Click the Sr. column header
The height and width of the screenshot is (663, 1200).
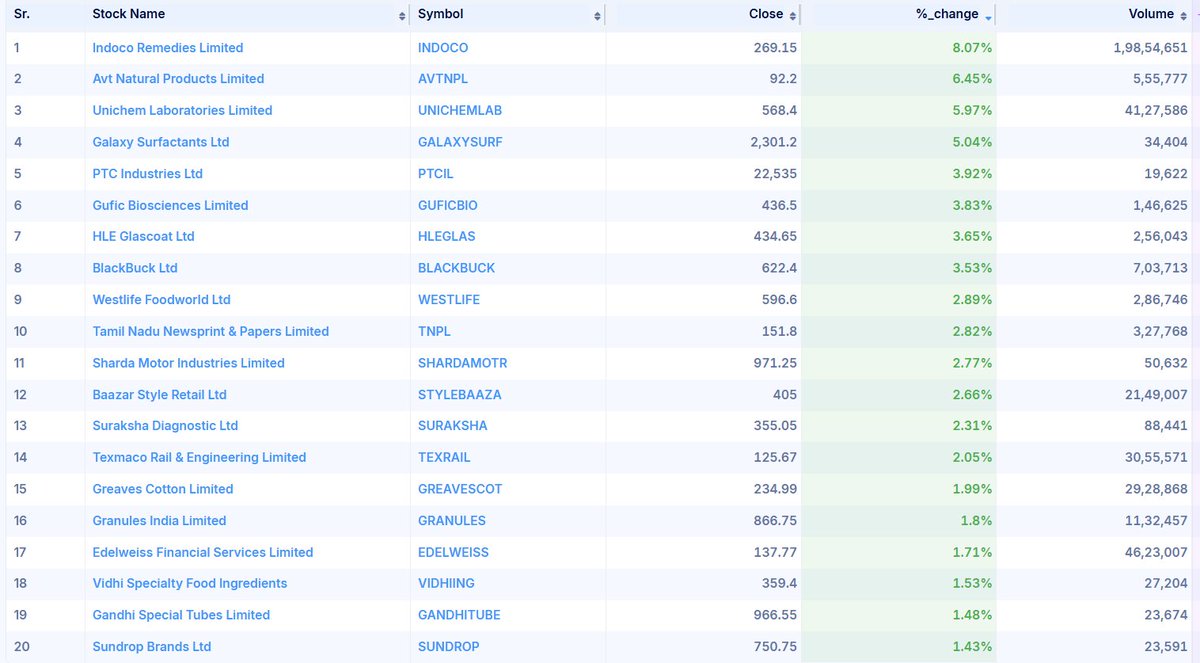pos(23,14)
